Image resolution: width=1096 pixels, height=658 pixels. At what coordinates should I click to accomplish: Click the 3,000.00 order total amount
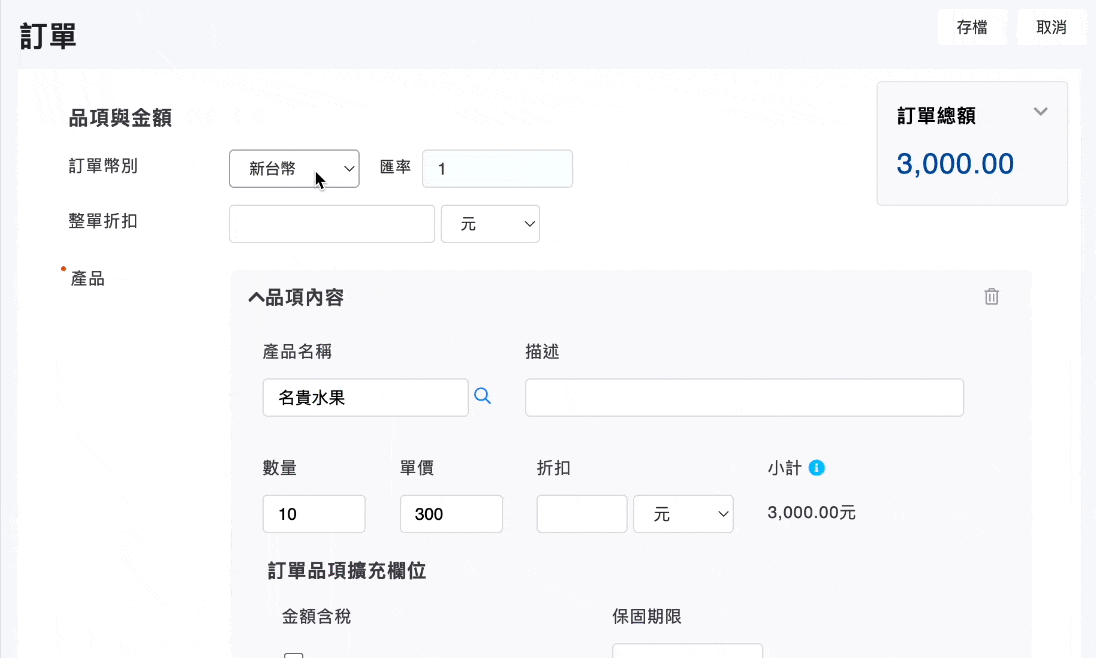[x=955, y=164]
